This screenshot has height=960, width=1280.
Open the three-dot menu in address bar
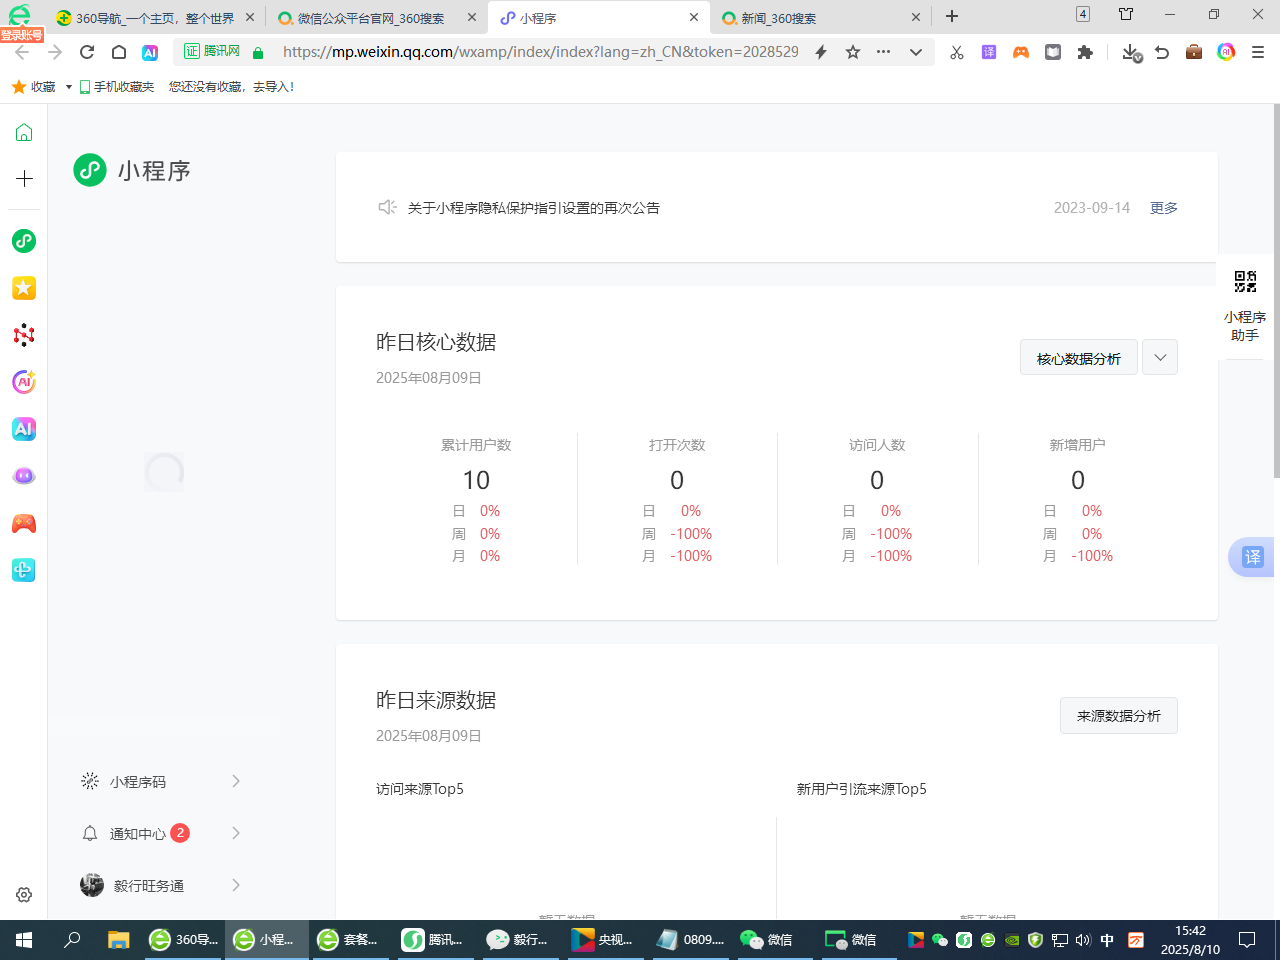(x=883, y=52)
